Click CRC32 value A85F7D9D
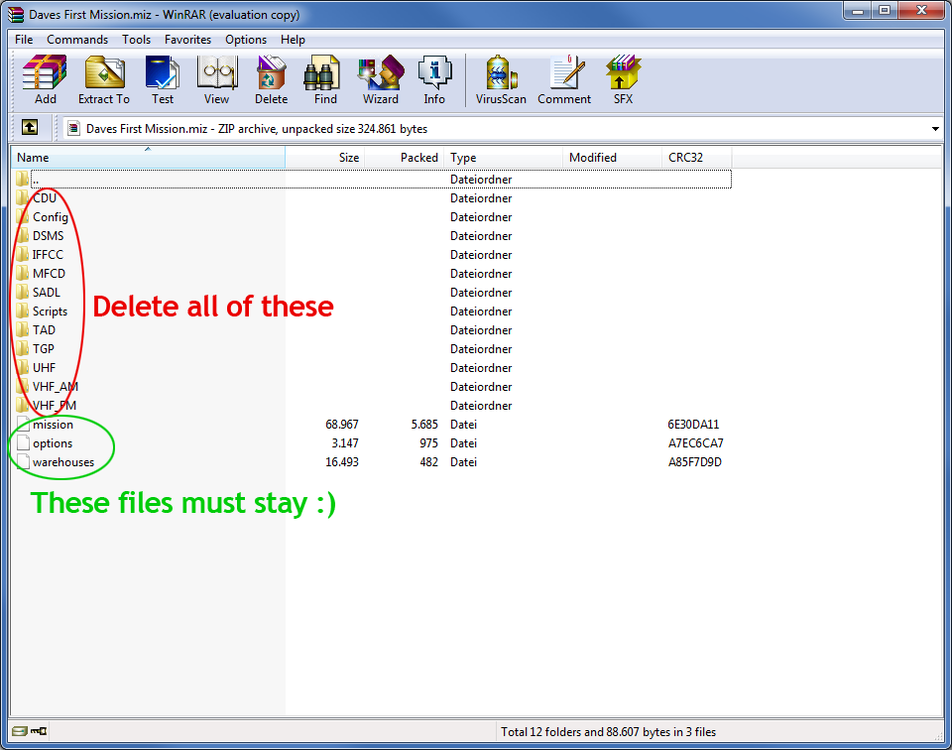 (695, 462)
